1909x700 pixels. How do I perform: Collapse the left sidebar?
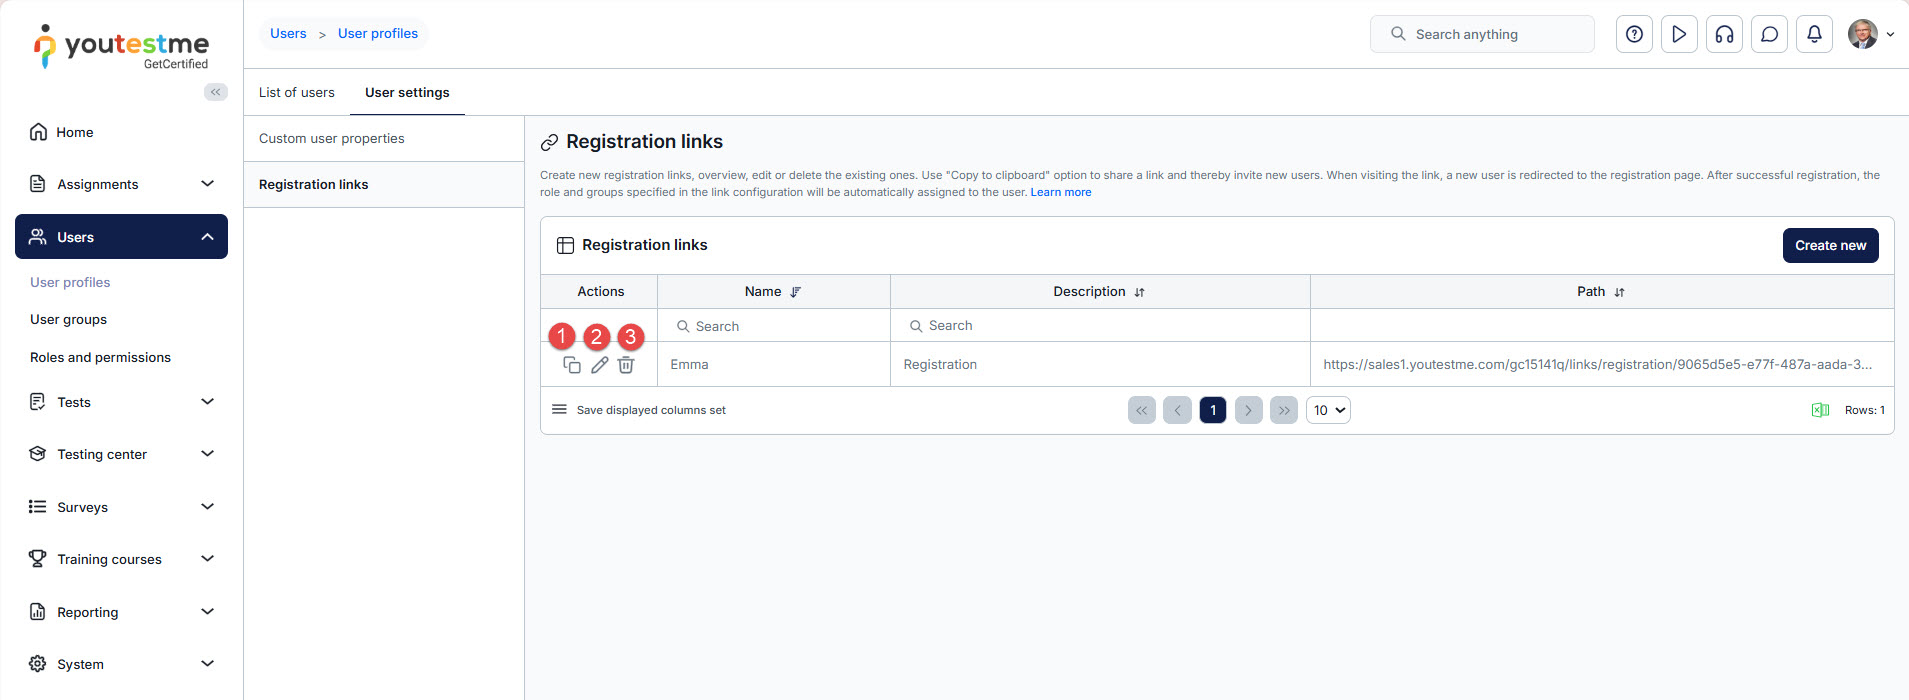[x=215, y=92]
